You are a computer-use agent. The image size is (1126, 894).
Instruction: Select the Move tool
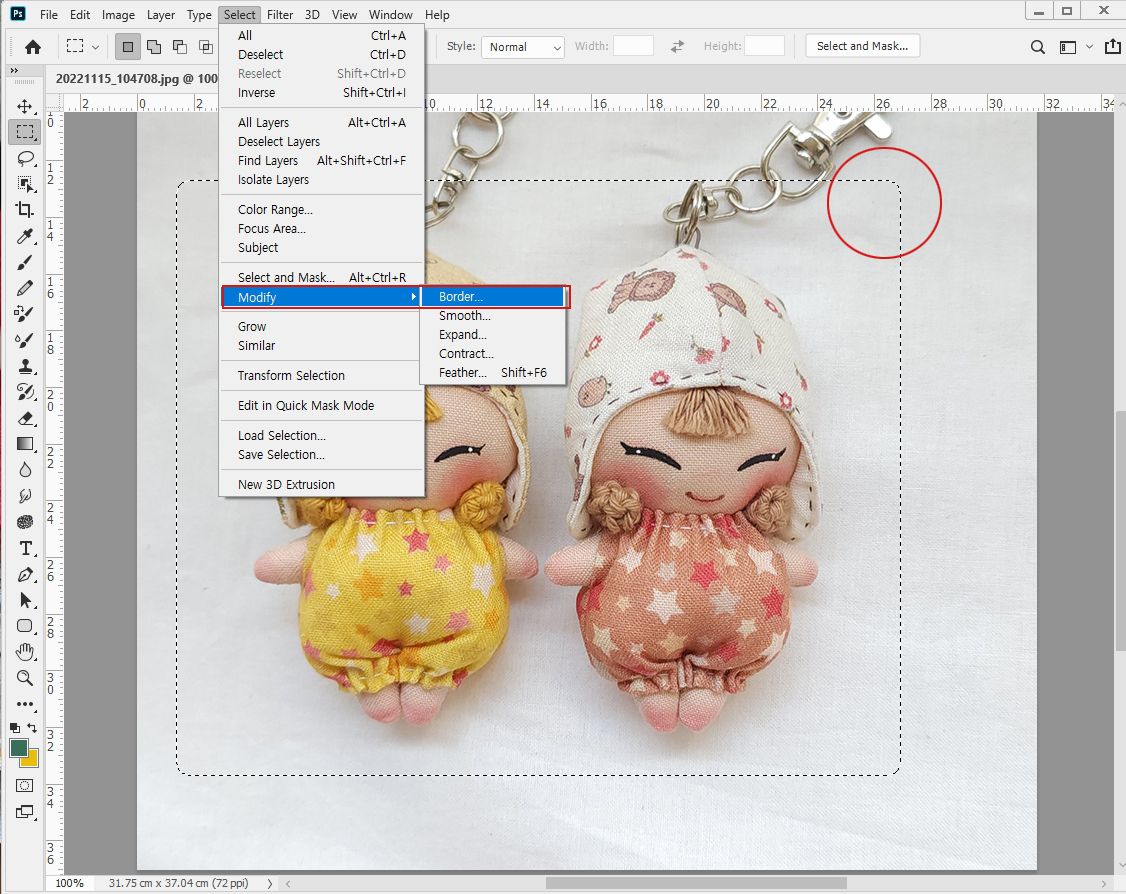tap(25, 106)
